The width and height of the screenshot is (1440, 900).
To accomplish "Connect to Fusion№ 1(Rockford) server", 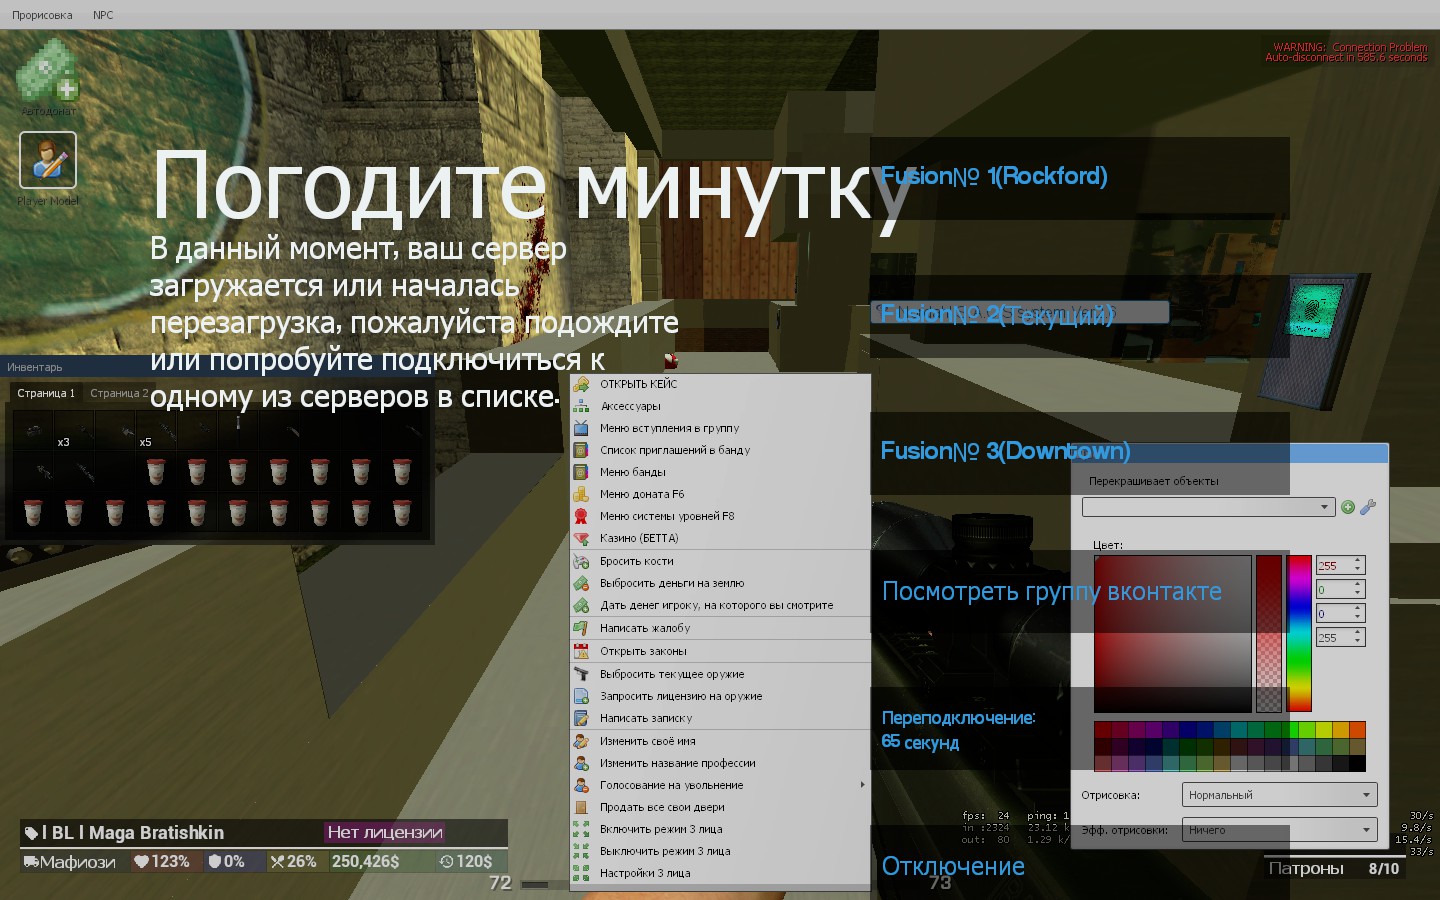I will pyautogui.click(x=1080, y=177).
